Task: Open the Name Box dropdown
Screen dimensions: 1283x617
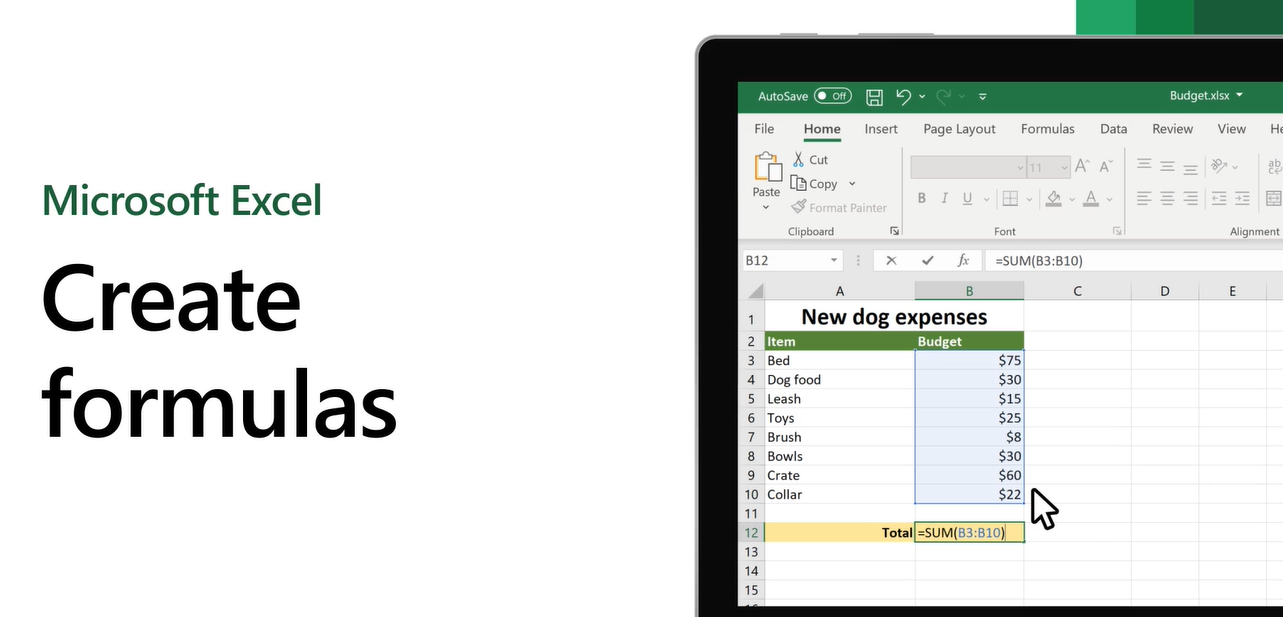Action: coord(835,260)
